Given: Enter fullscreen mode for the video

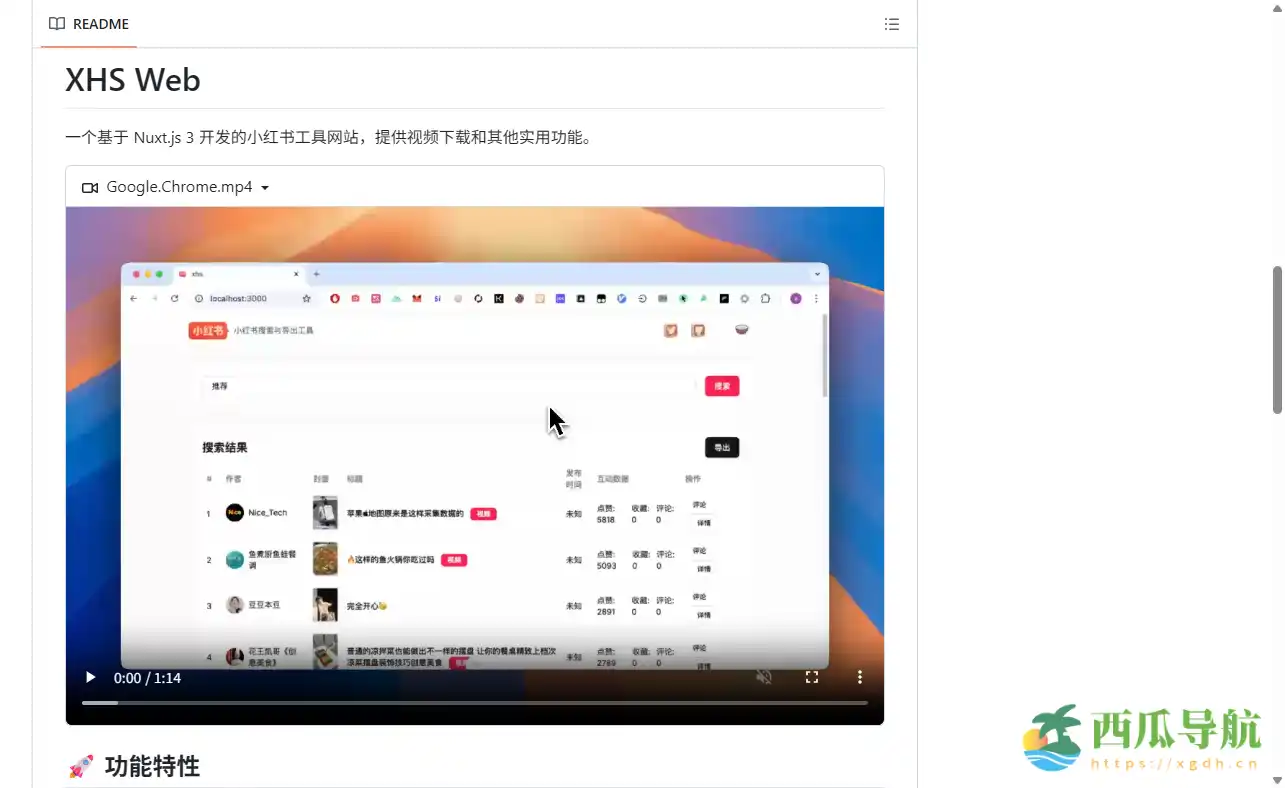Looking at the screenshot, I should click(812, 678).
